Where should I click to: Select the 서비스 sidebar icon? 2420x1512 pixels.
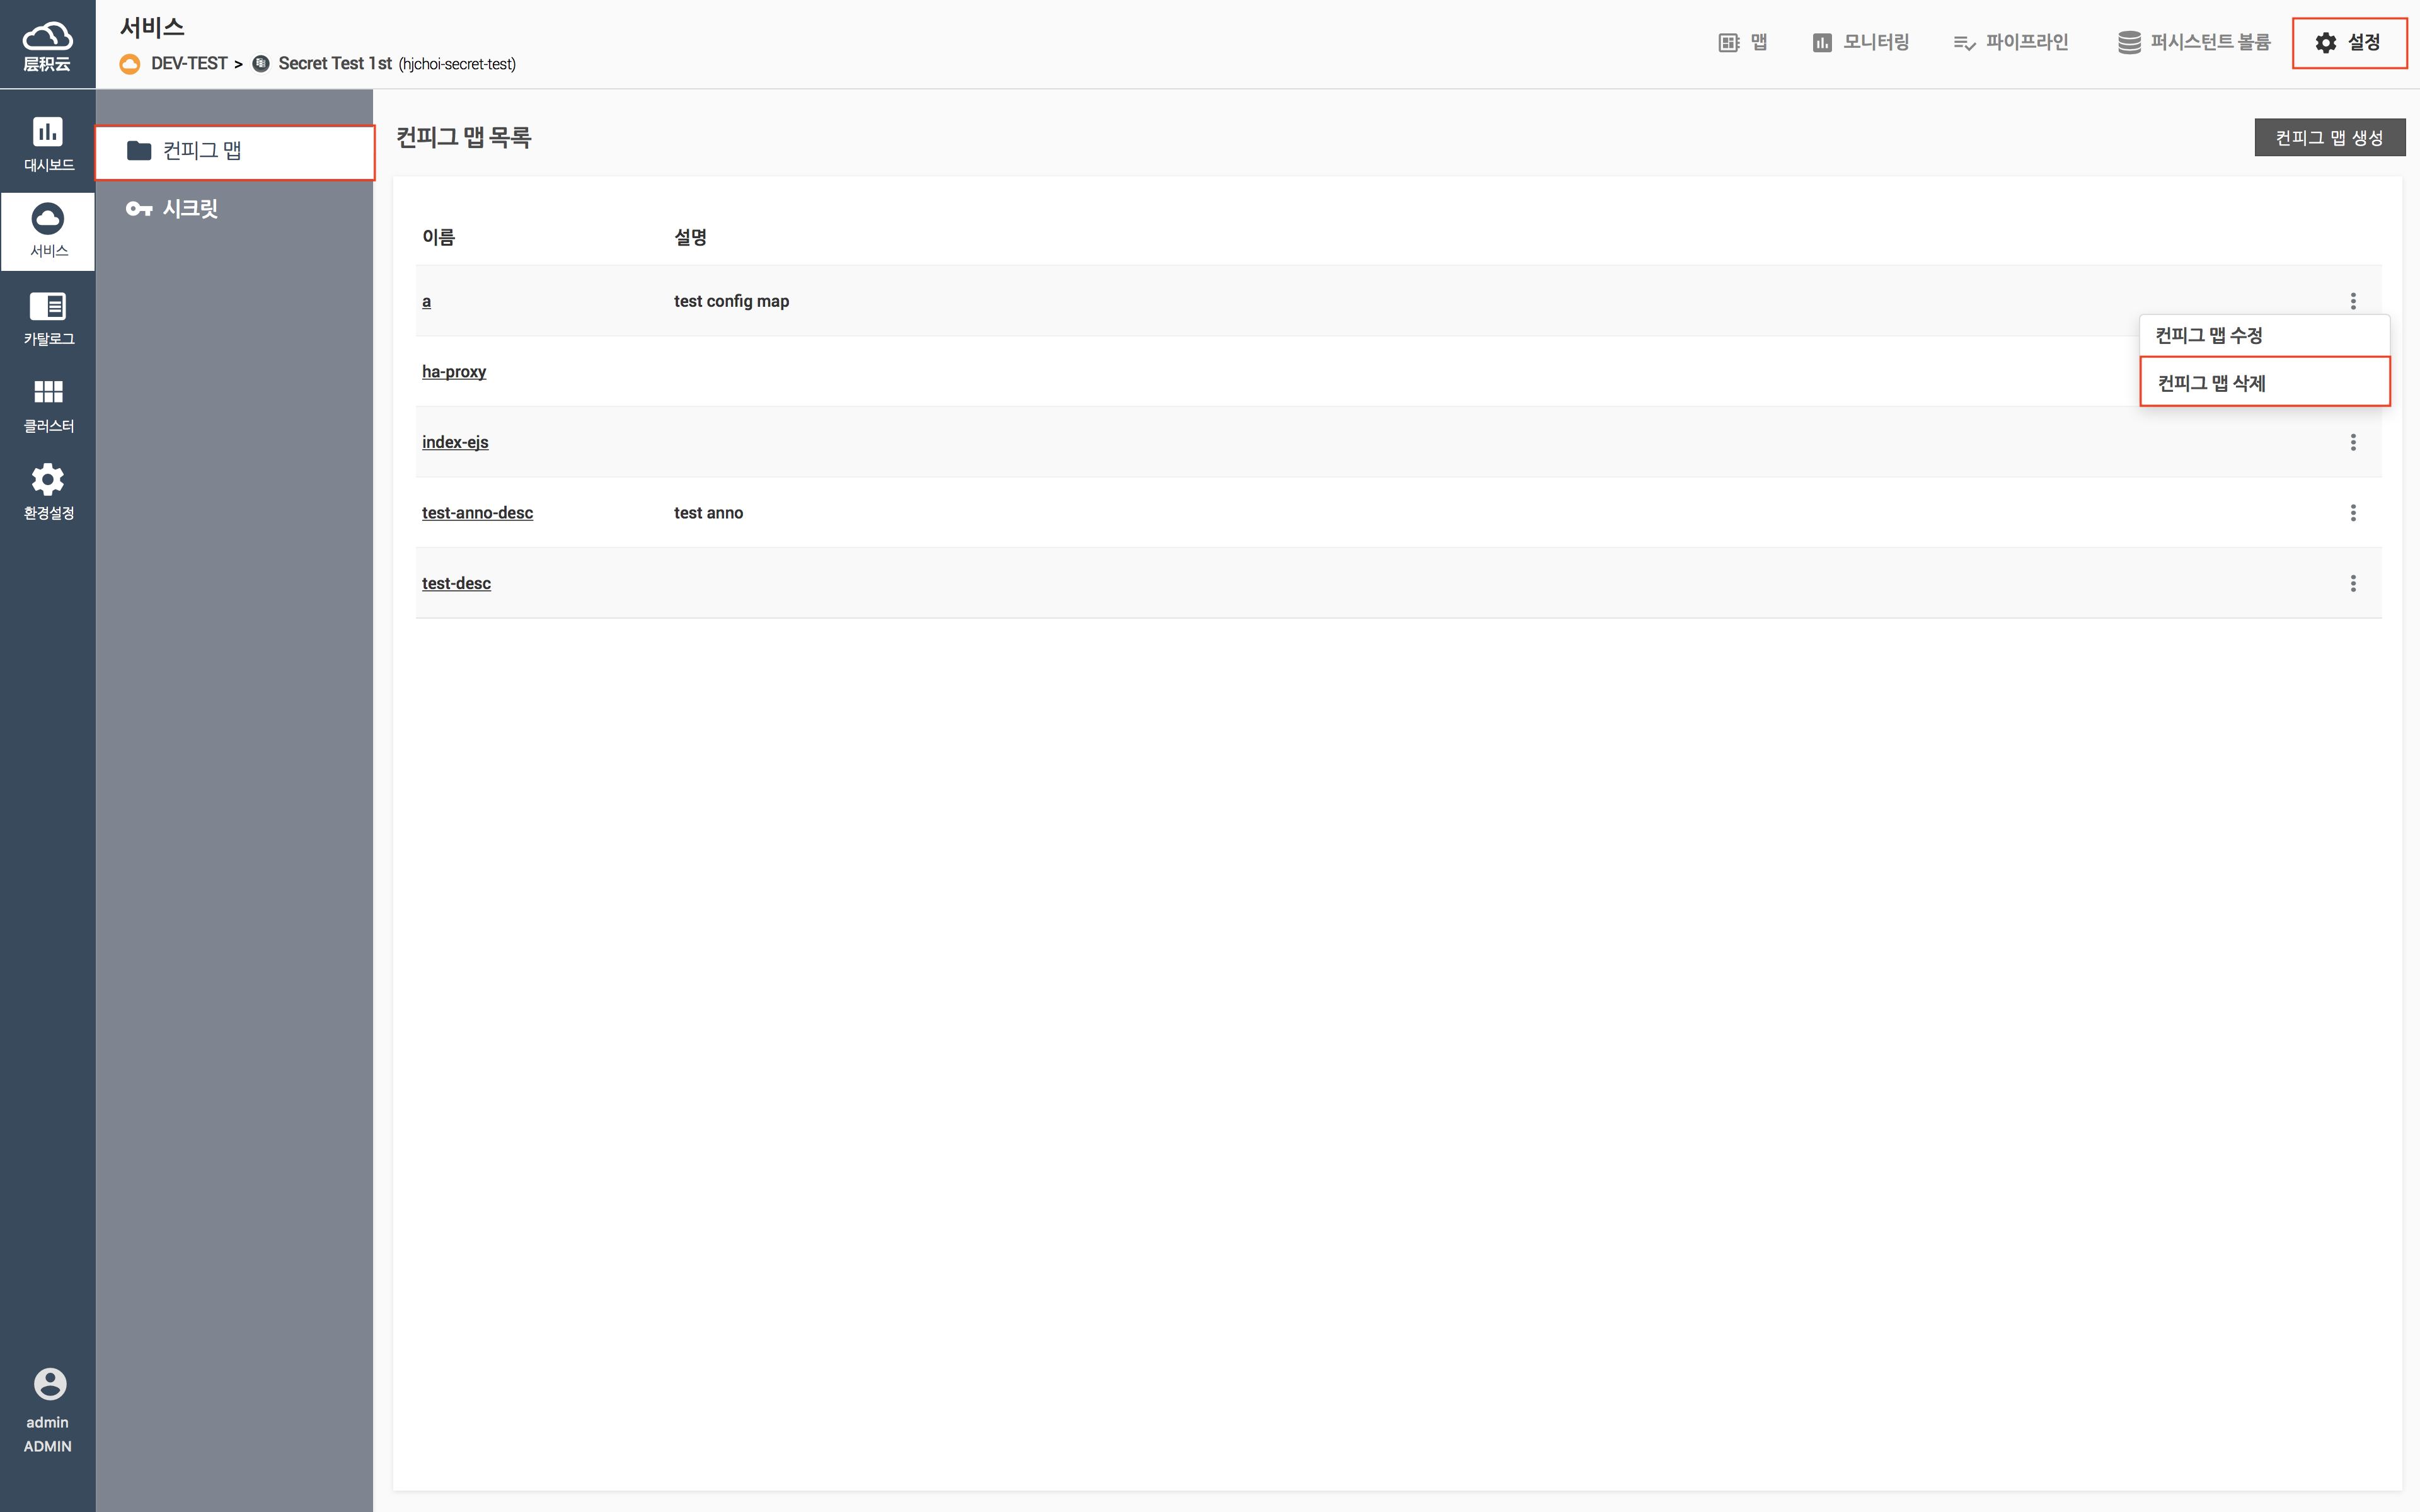48,231
